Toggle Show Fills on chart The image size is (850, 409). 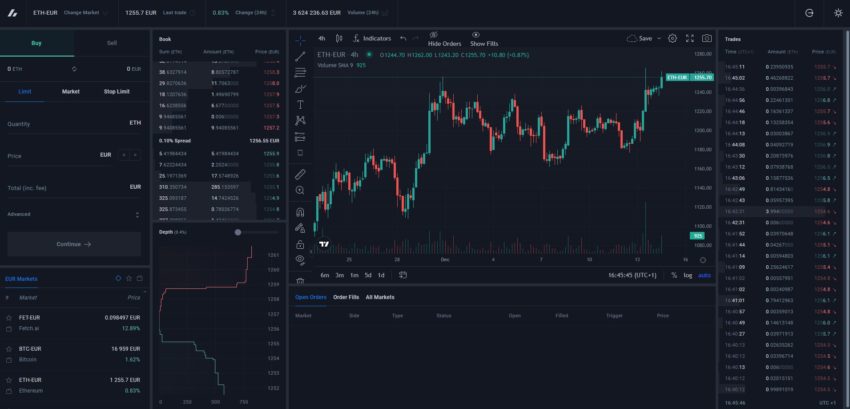coord(484,39)
